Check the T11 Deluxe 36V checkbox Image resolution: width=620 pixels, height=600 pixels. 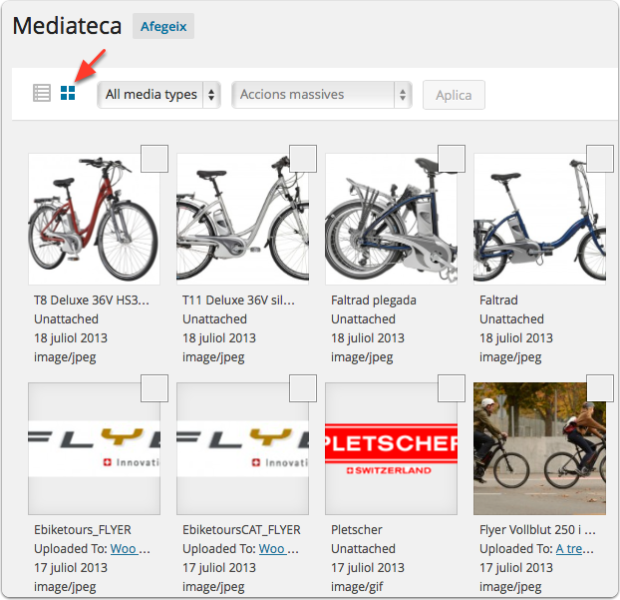point(303,159)
